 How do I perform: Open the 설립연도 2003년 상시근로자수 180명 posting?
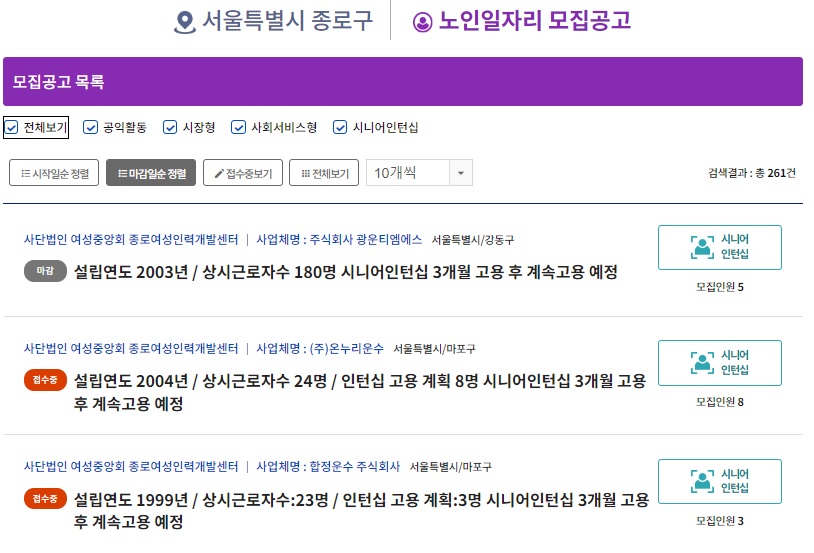pyautogui.click(x=346, y=272)
